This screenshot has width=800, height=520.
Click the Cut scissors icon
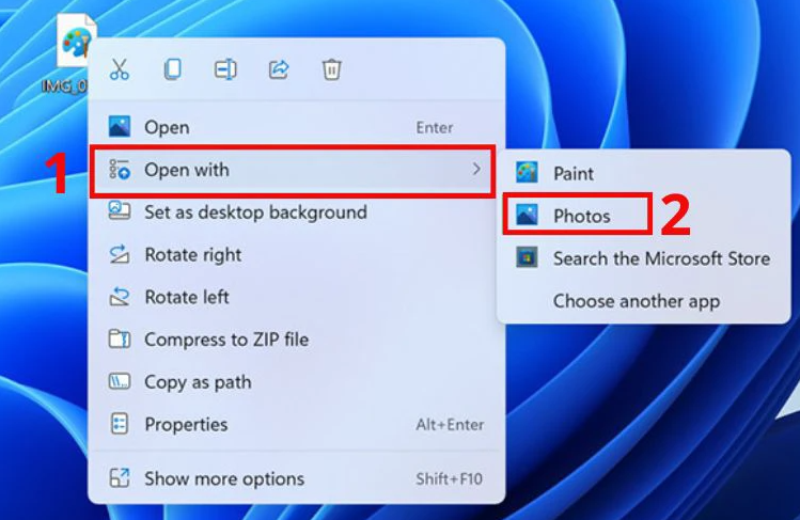119,69
